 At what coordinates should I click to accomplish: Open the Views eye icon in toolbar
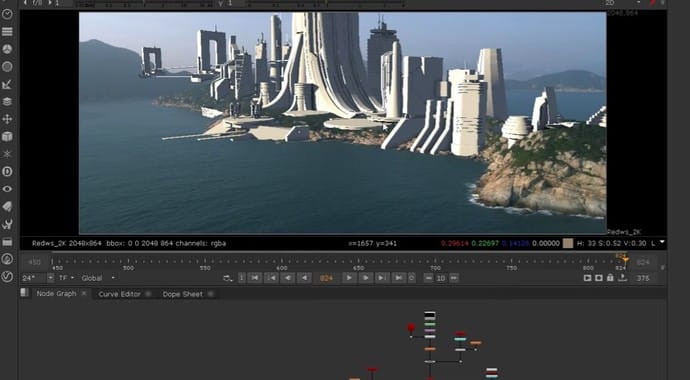7,189
